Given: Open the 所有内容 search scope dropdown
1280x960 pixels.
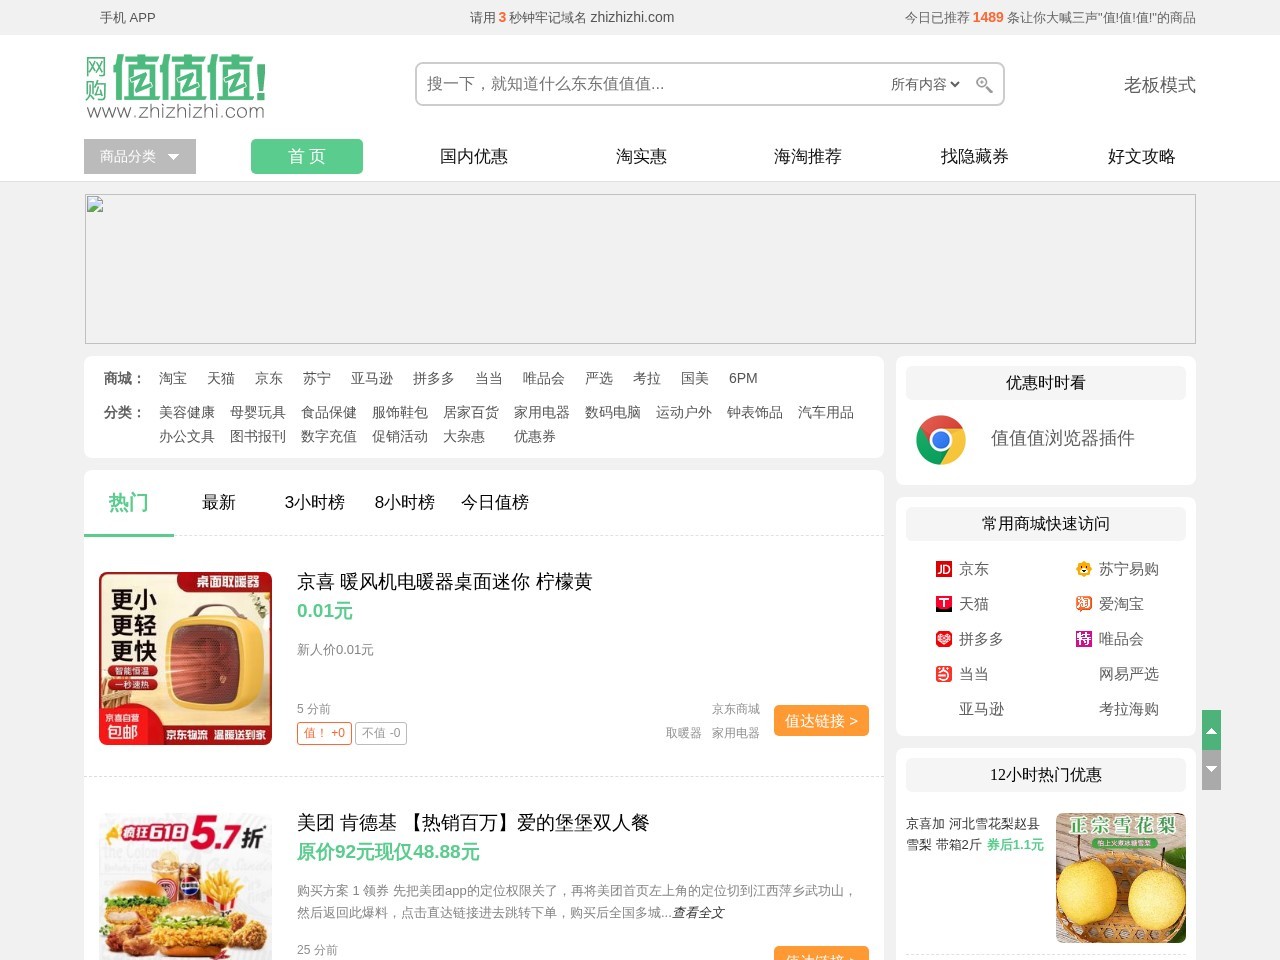Looking at the screenshot, I should click(x=925, y=84).
